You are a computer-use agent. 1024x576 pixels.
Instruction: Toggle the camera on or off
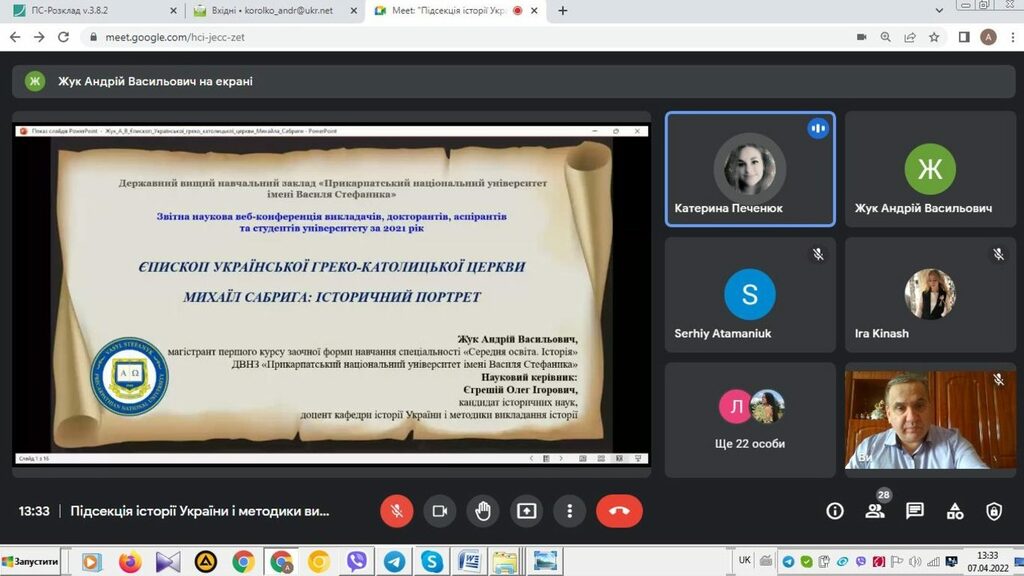(x=439, y=511)
